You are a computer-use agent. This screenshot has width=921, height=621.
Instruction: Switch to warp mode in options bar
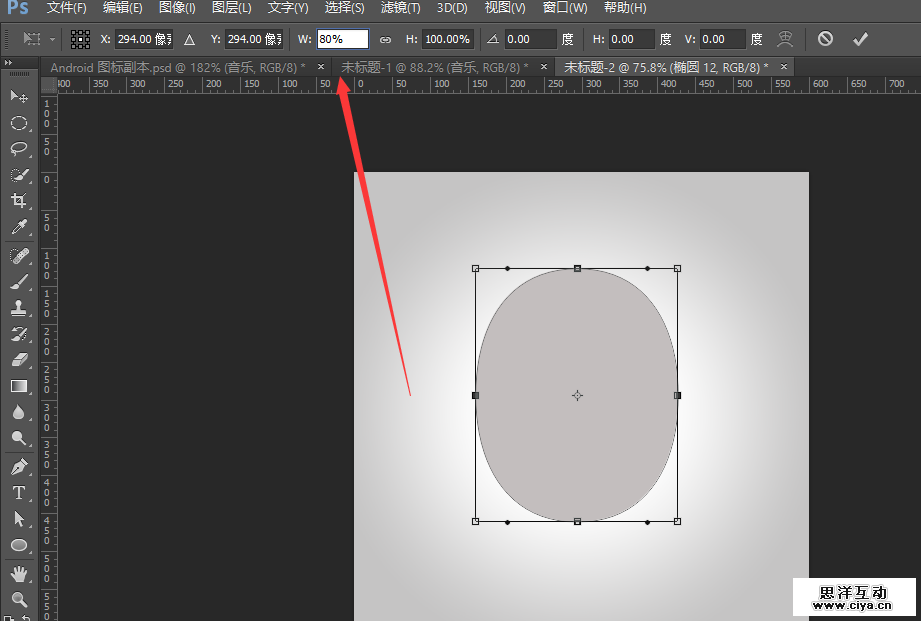tap(786, 39)
